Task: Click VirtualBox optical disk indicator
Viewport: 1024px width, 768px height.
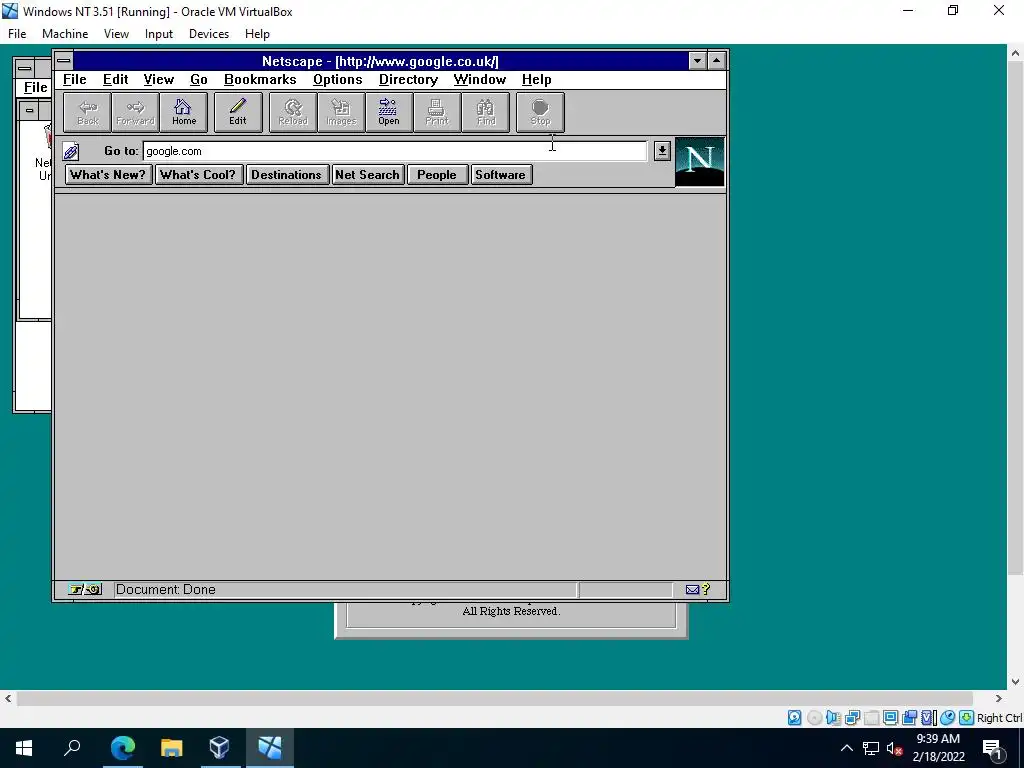Action: click(814, 718)
